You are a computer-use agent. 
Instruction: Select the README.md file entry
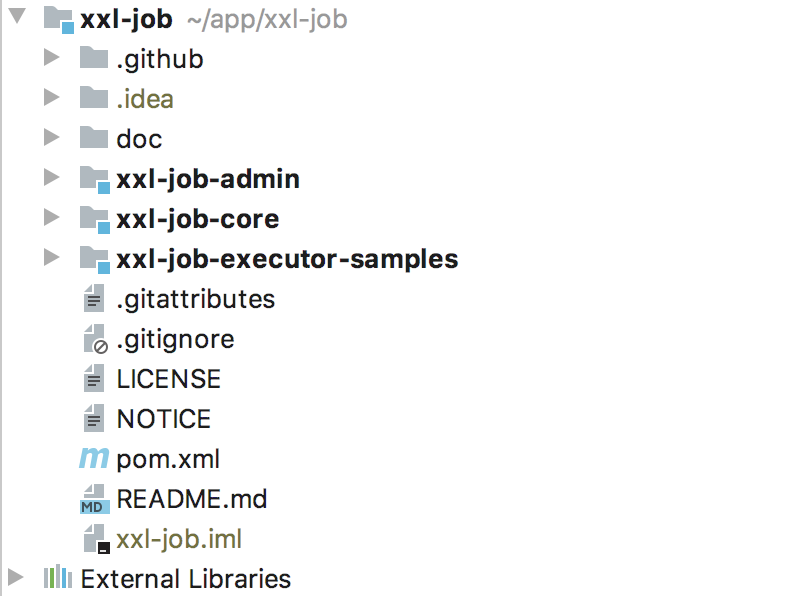coord(192,499)
